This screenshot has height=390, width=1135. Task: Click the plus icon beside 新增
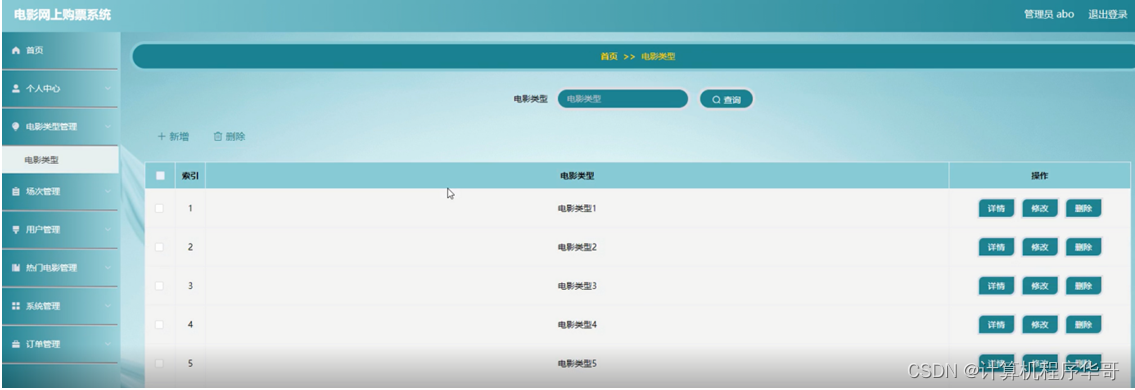[x=161, y=137]
